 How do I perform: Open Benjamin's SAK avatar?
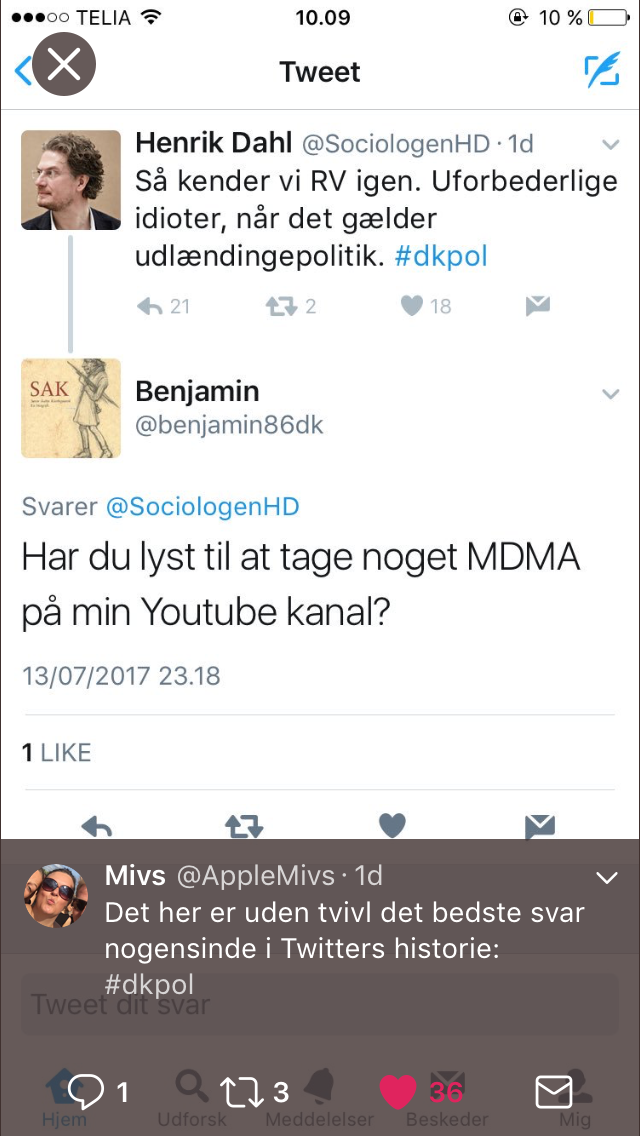pos(71,408)
